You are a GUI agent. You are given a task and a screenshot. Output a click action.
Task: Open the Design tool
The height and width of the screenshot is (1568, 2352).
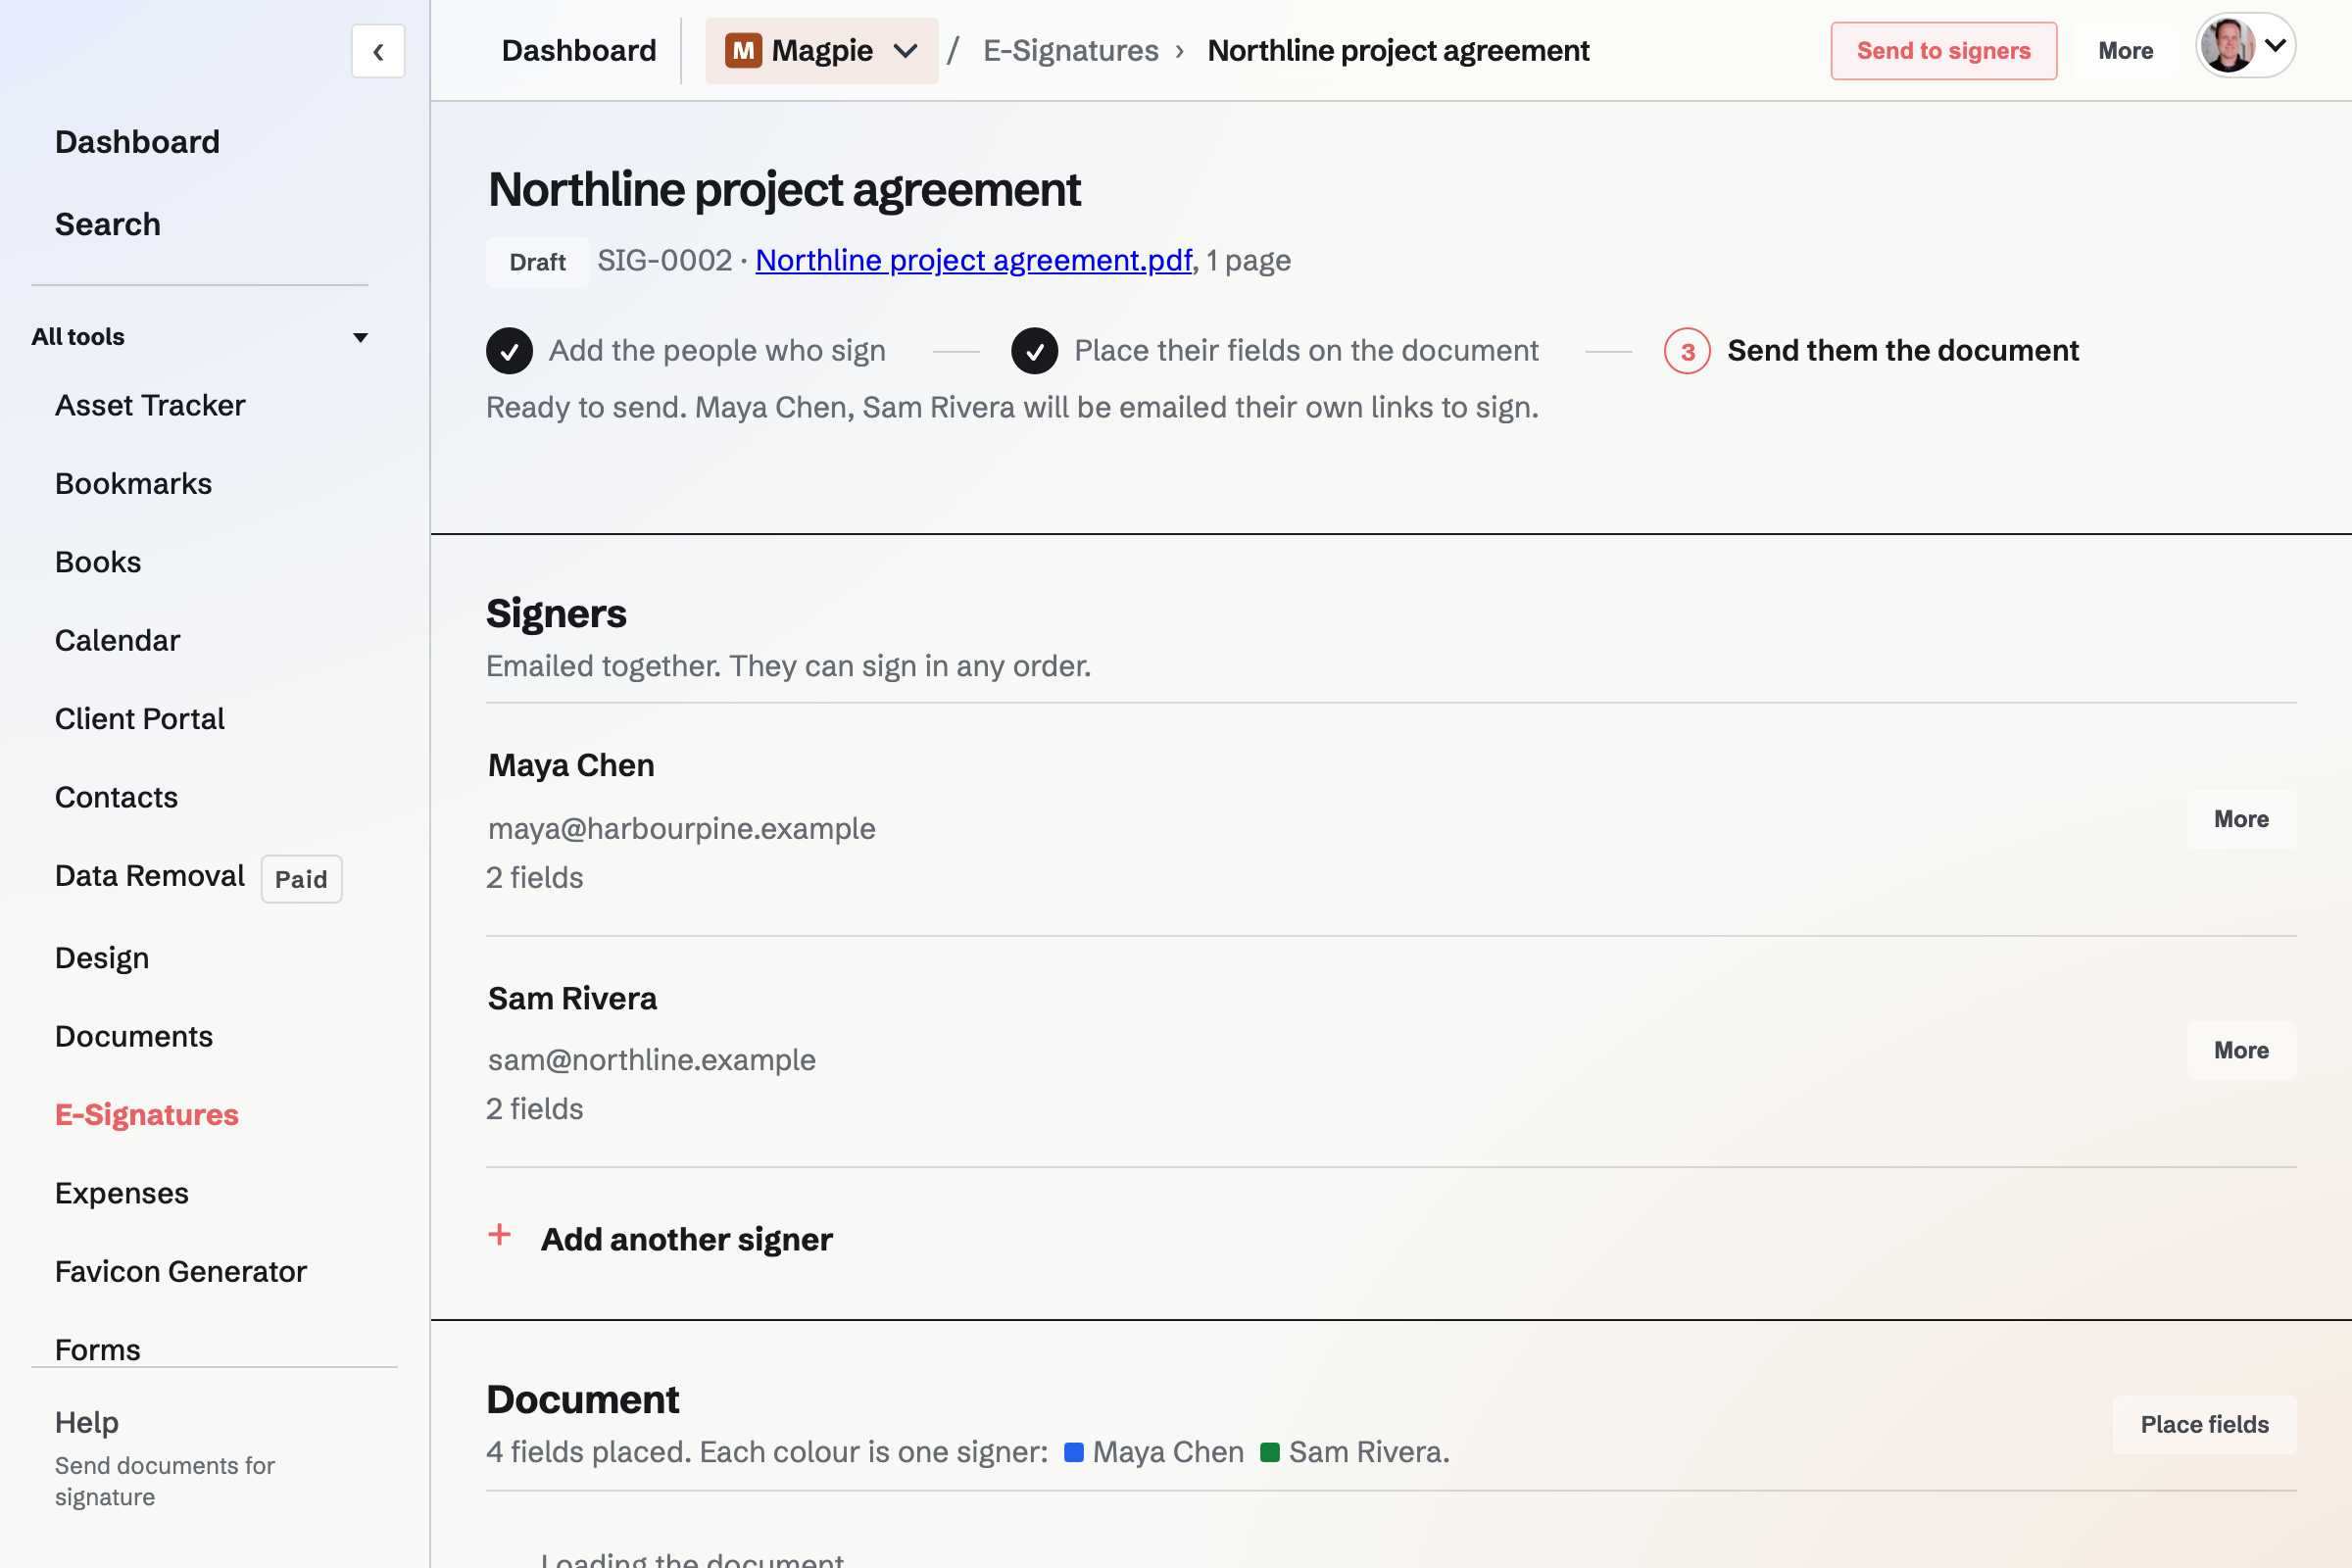(x=101, y=958)
